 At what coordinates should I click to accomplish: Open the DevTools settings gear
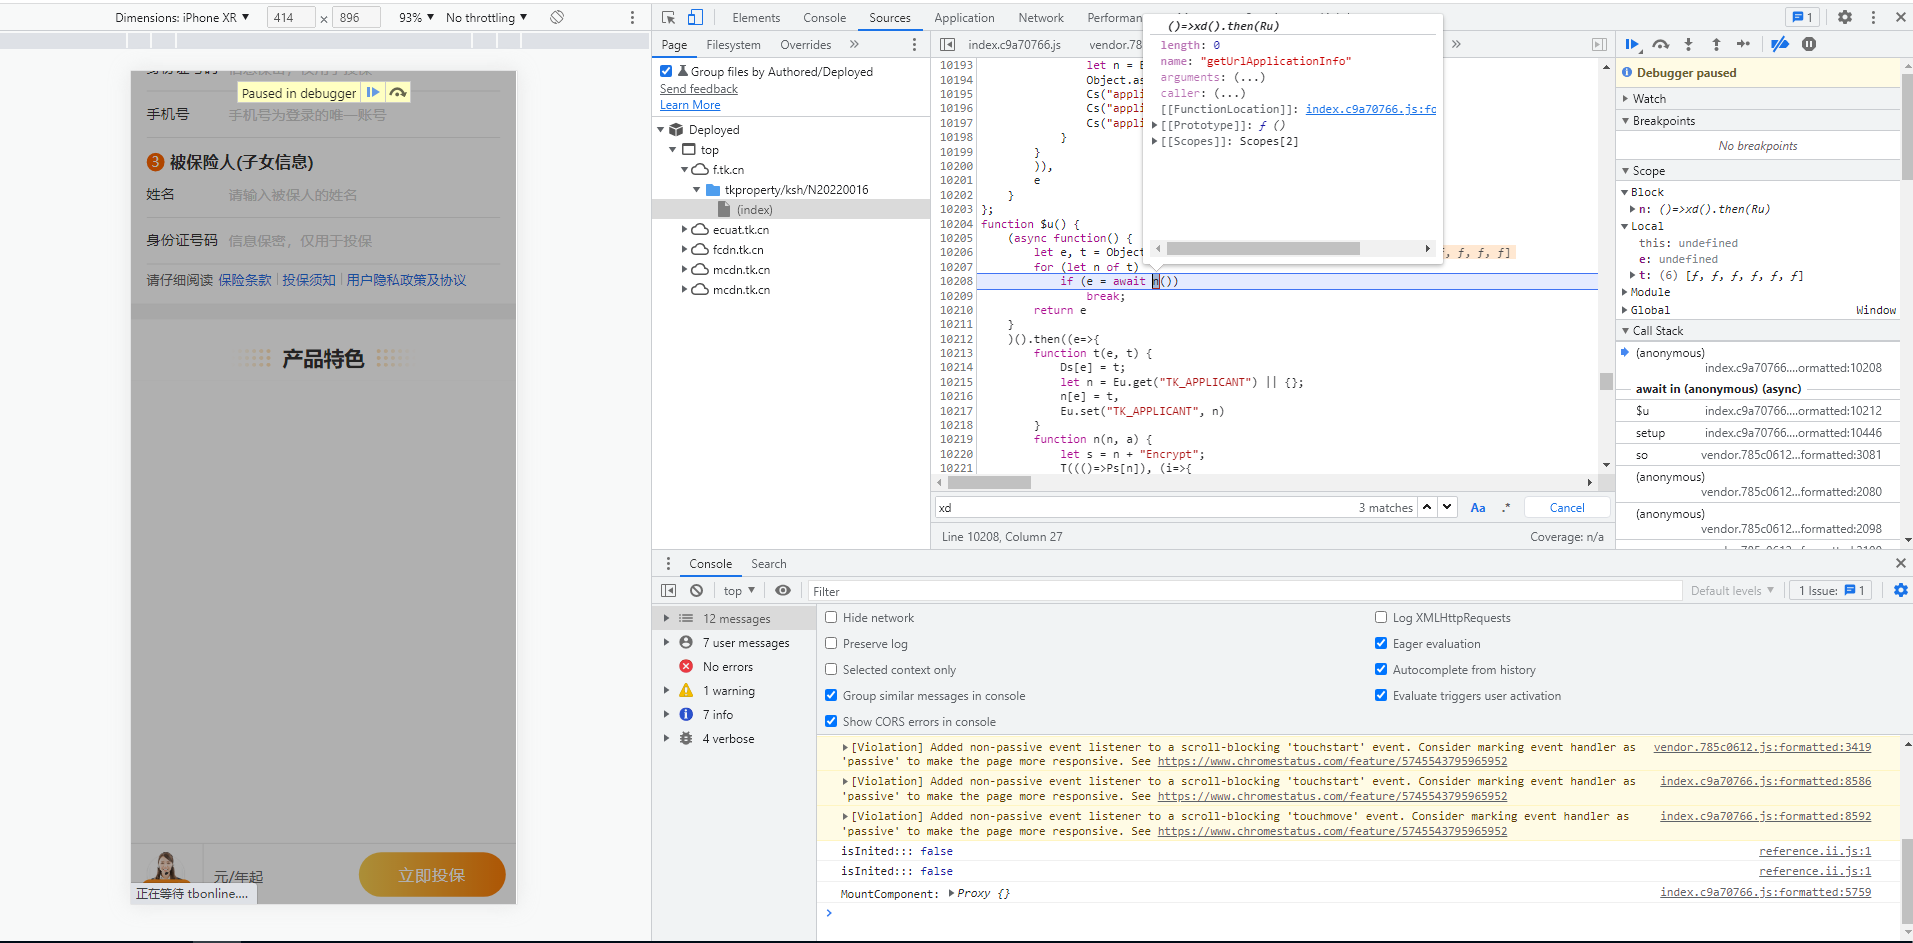tap(1845, 17)
